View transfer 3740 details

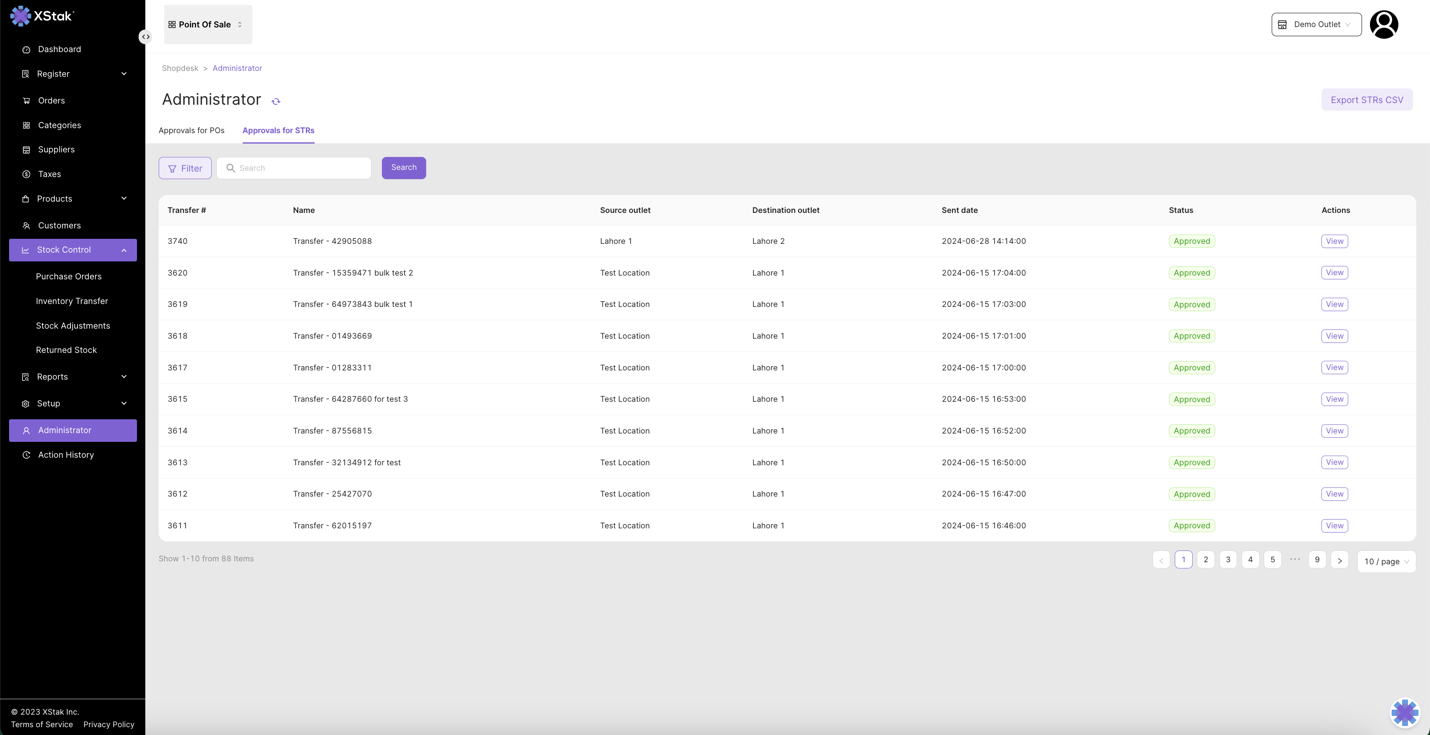(1334, 241)
